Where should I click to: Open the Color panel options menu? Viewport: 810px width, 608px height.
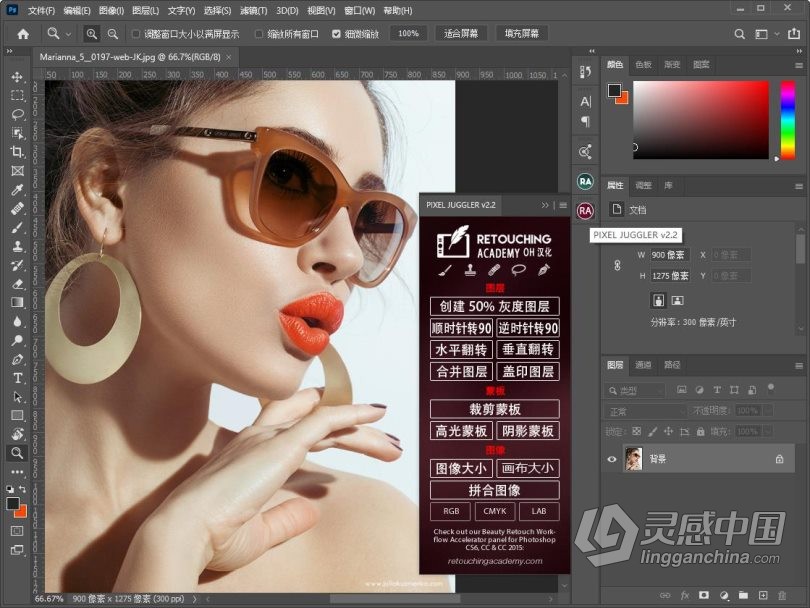tap(799, 66)
